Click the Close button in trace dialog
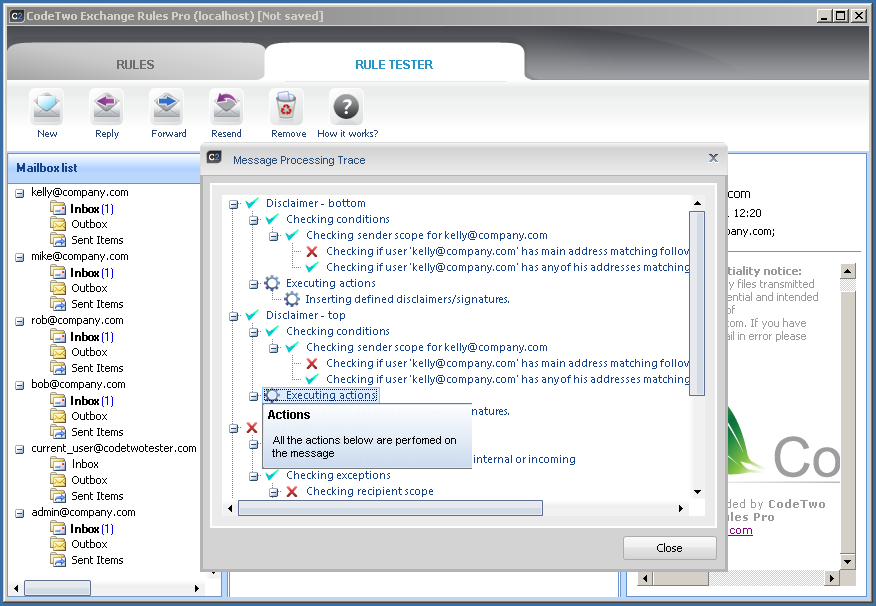876x606 pixels. pyautogui.click(x=669, y=548)
